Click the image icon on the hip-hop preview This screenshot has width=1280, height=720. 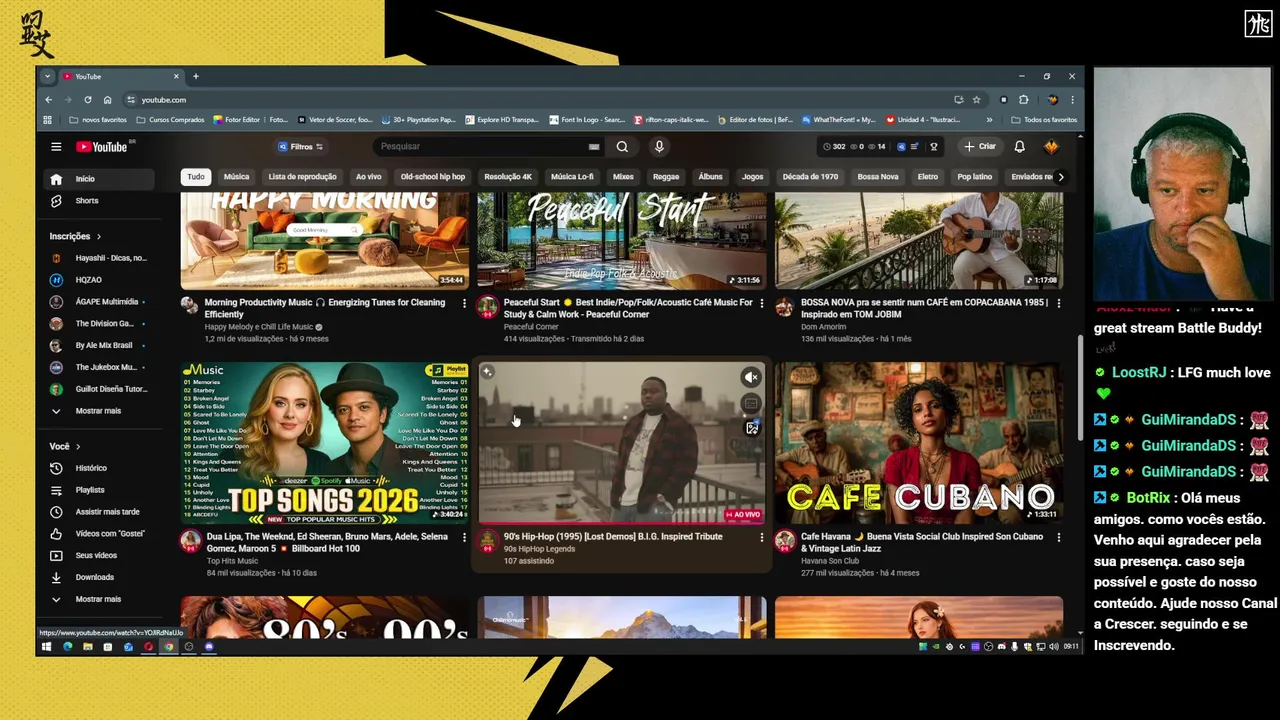coord(752,428)
